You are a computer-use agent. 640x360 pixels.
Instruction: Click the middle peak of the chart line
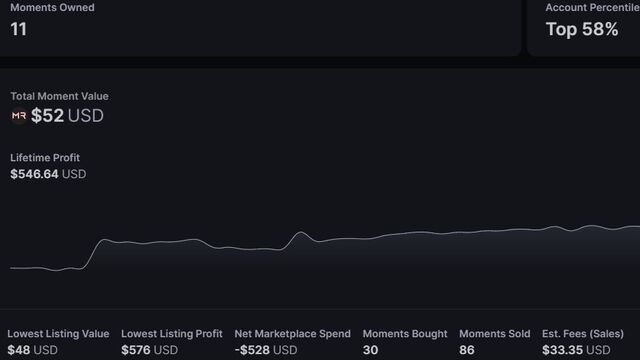point(301,233)
